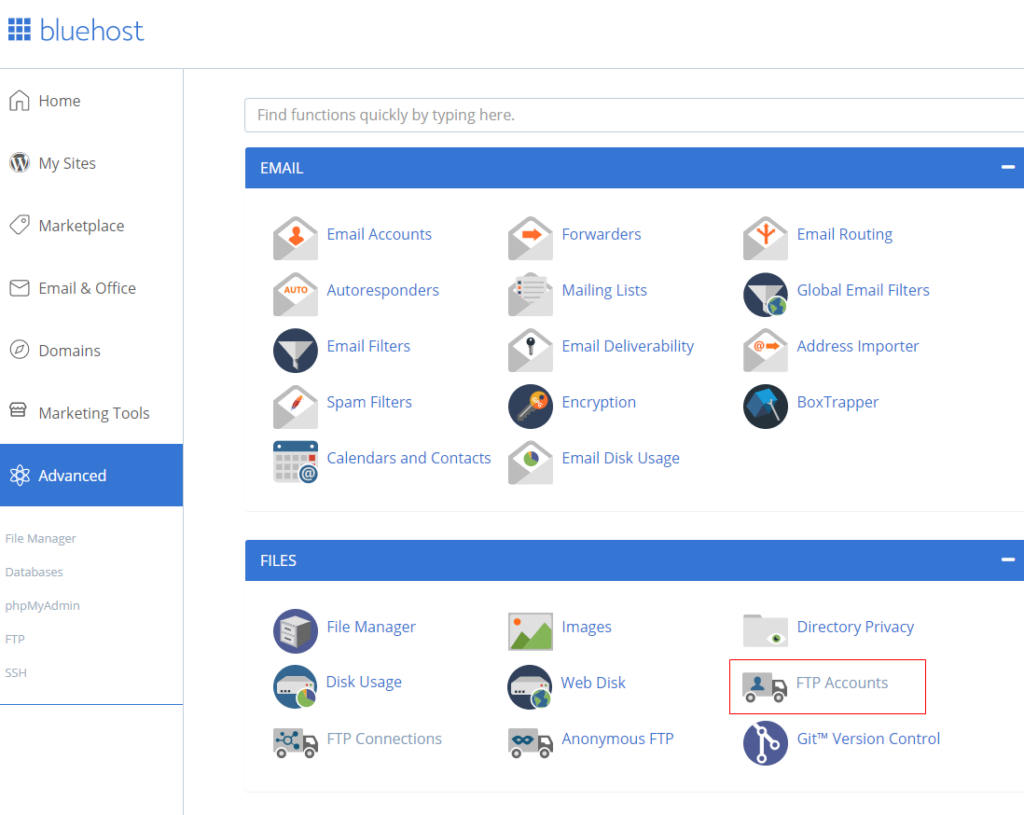Screen dimensions: 1024x815
Task: Click the Email Routing icon
Action: click(765, 238)
